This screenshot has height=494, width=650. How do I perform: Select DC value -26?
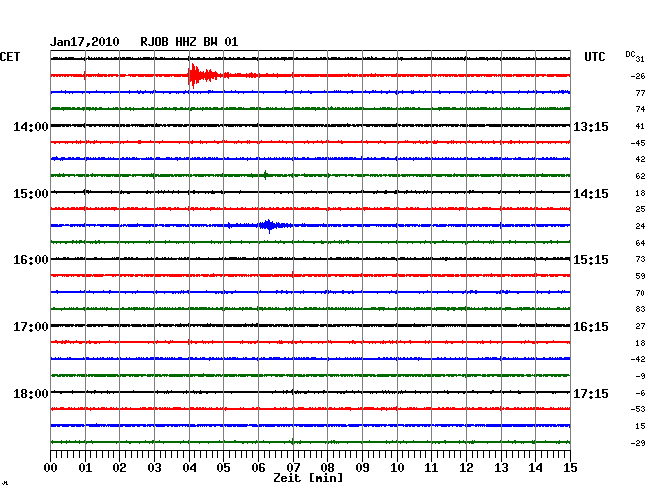point(638,76)
